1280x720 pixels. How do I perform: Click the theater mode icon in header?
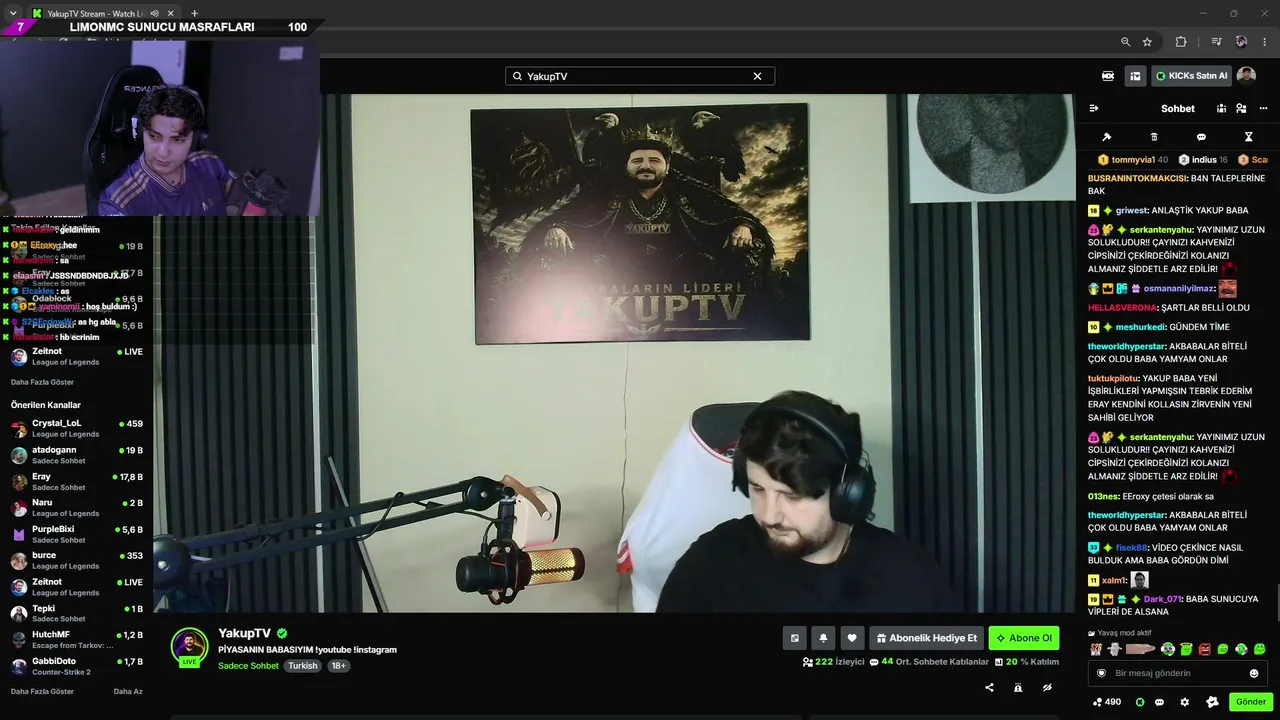(1108, 76)
